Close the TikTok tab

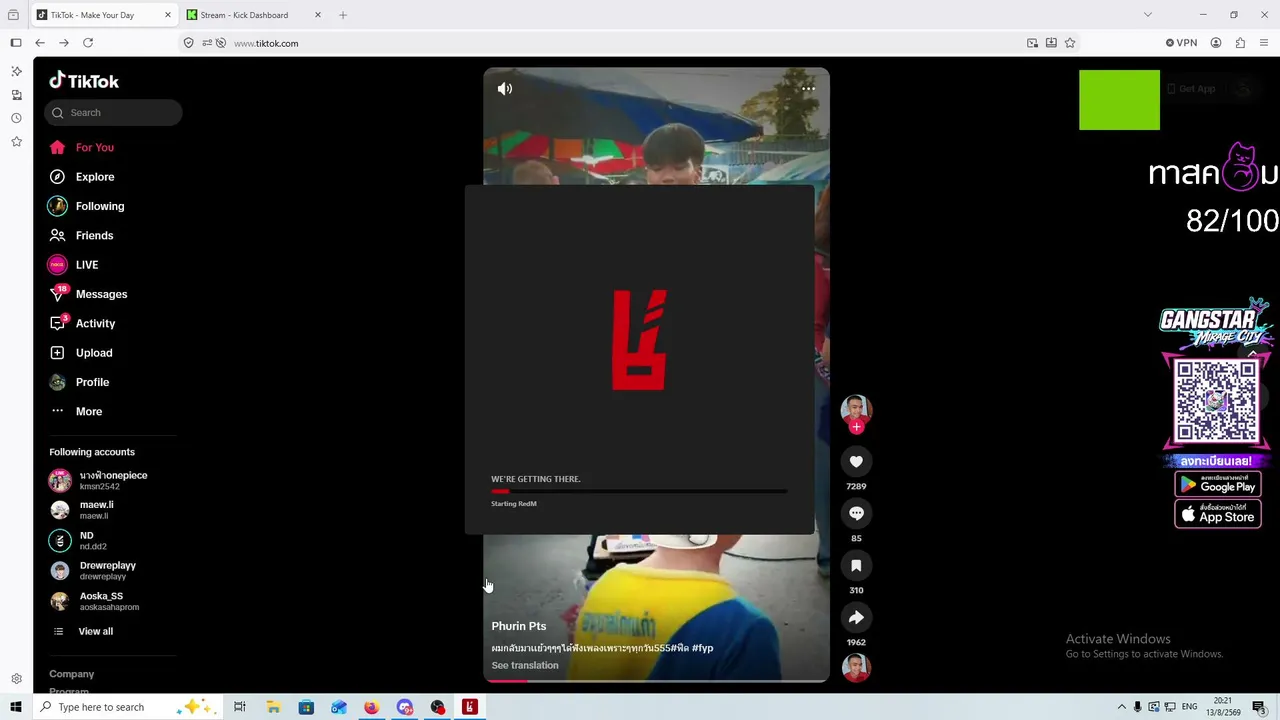click(x=168, y=15)
